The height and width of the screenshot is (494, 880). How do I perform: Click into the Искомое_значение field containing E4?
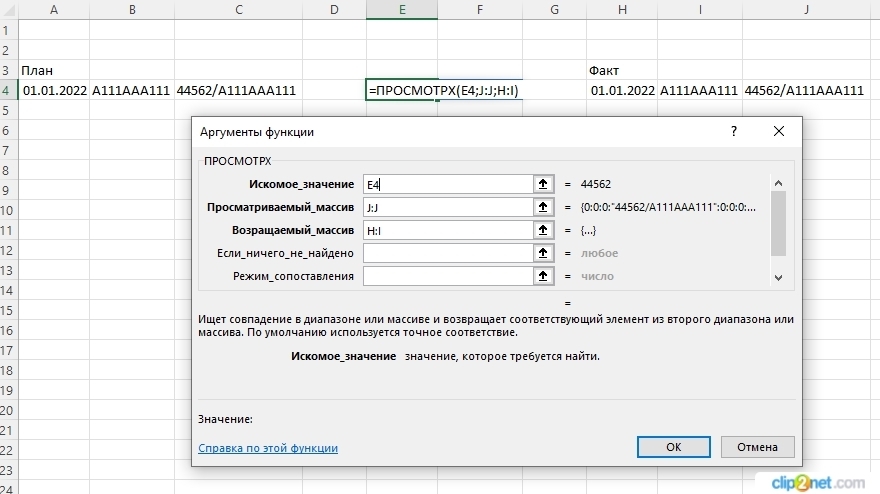[447, 184]
